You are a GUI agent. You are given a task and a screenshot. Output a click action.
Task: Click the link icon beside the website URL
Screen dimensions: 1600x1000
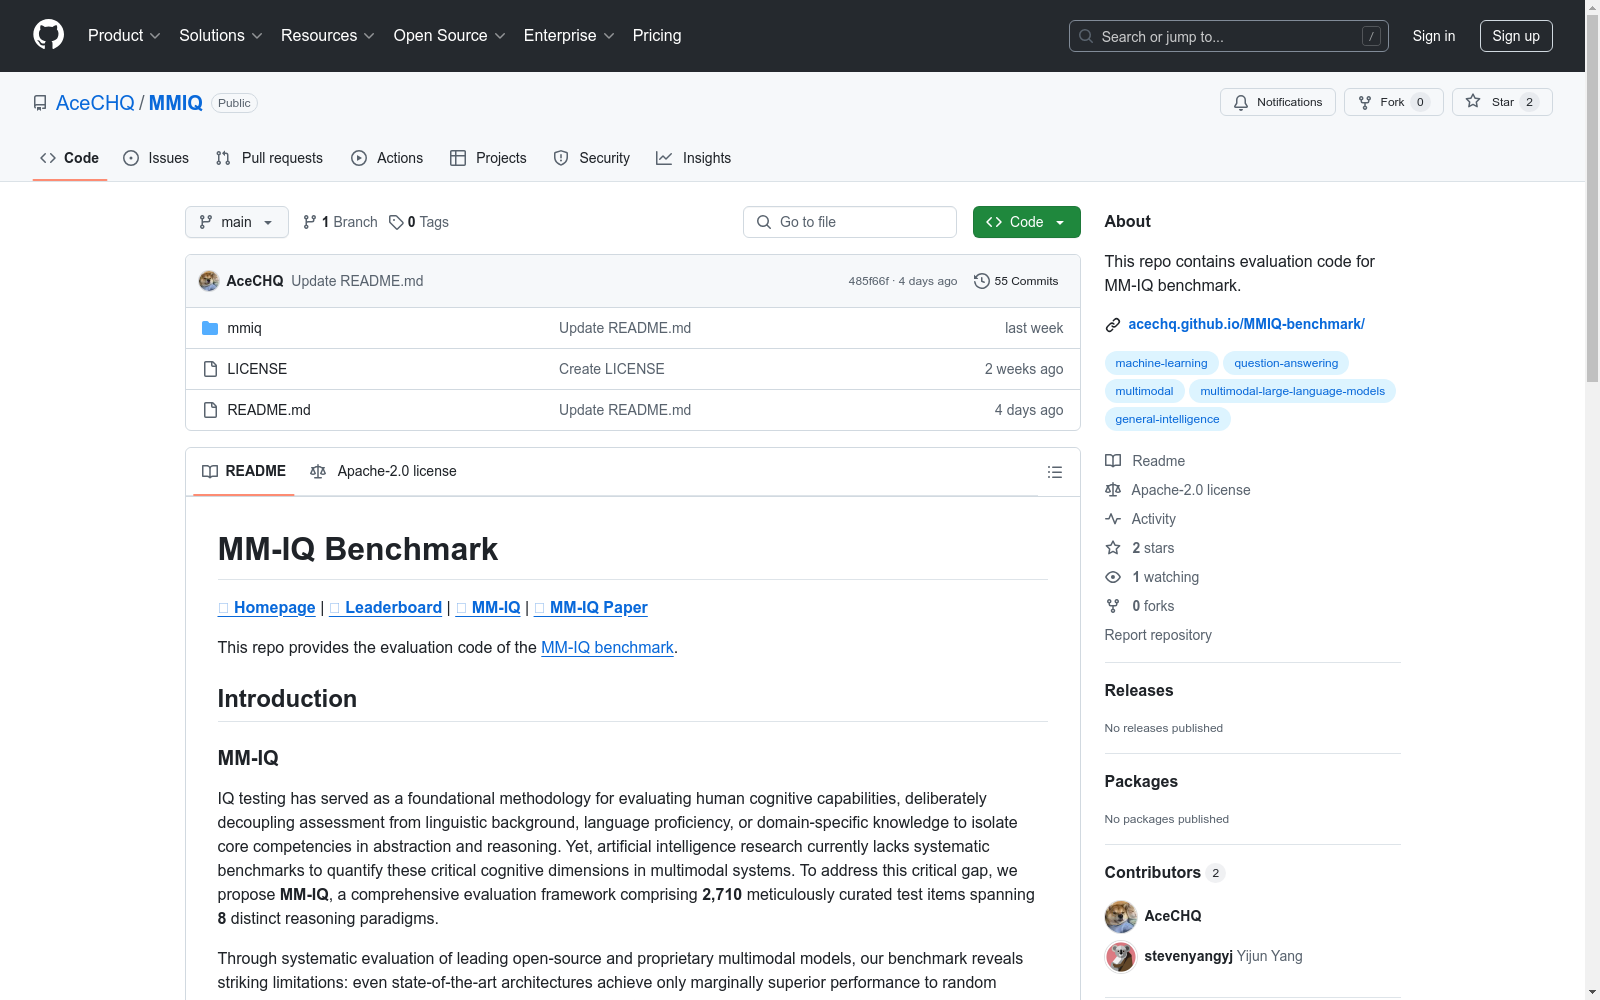1113,325
